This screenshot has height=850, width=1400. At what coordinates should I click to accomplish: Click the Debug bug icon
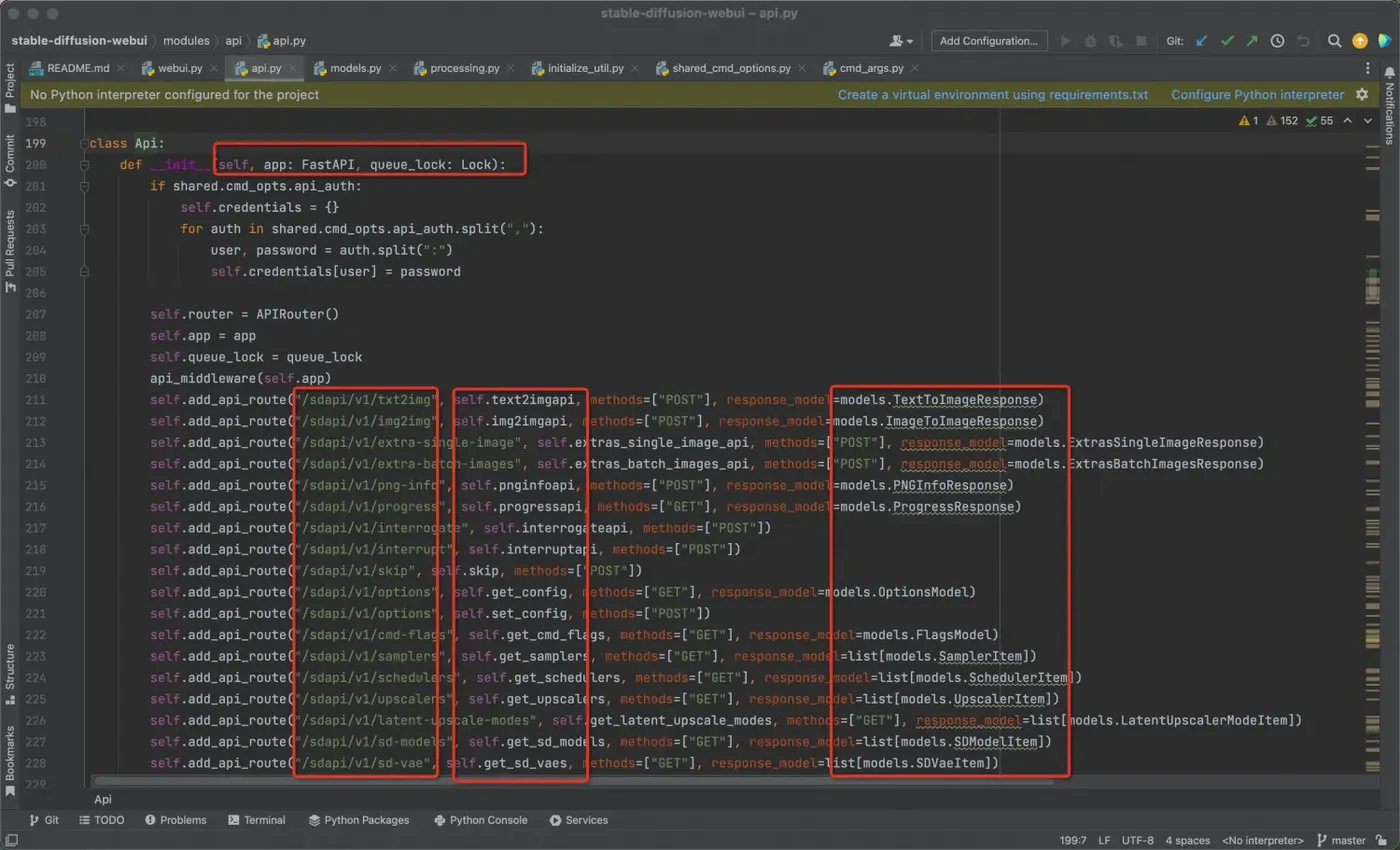(x=1091, y=41)
